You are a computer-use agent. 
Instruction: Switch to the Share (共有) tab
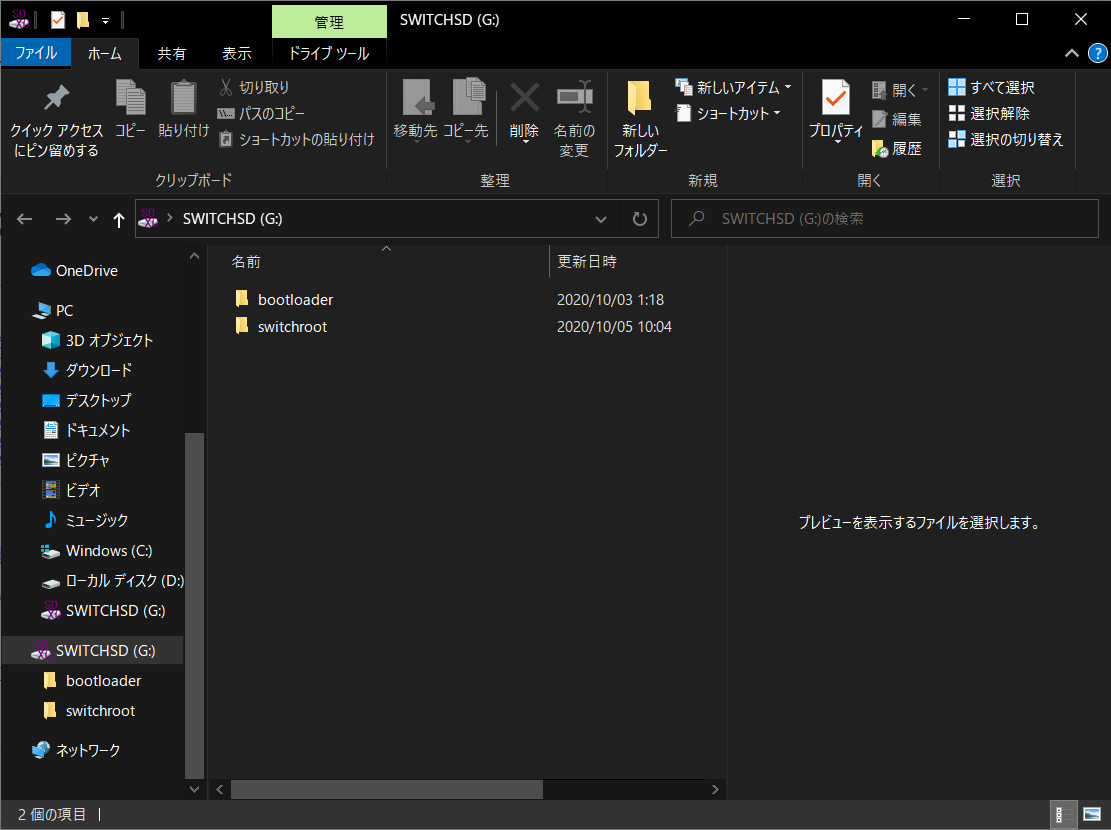click(x=171, y=54)
